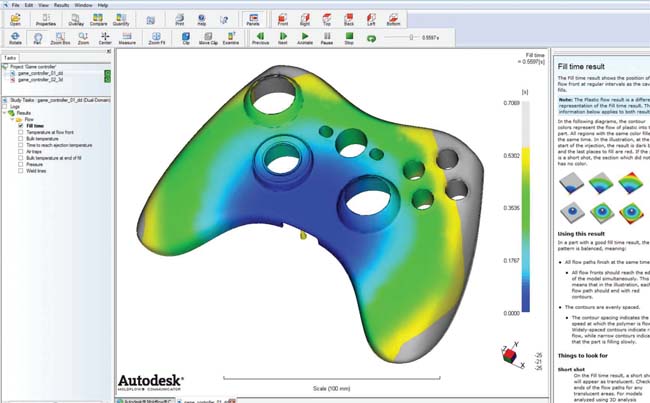Click the Study Tasks header row
This screenshot has height=403, width=650.
click(56, 100)
